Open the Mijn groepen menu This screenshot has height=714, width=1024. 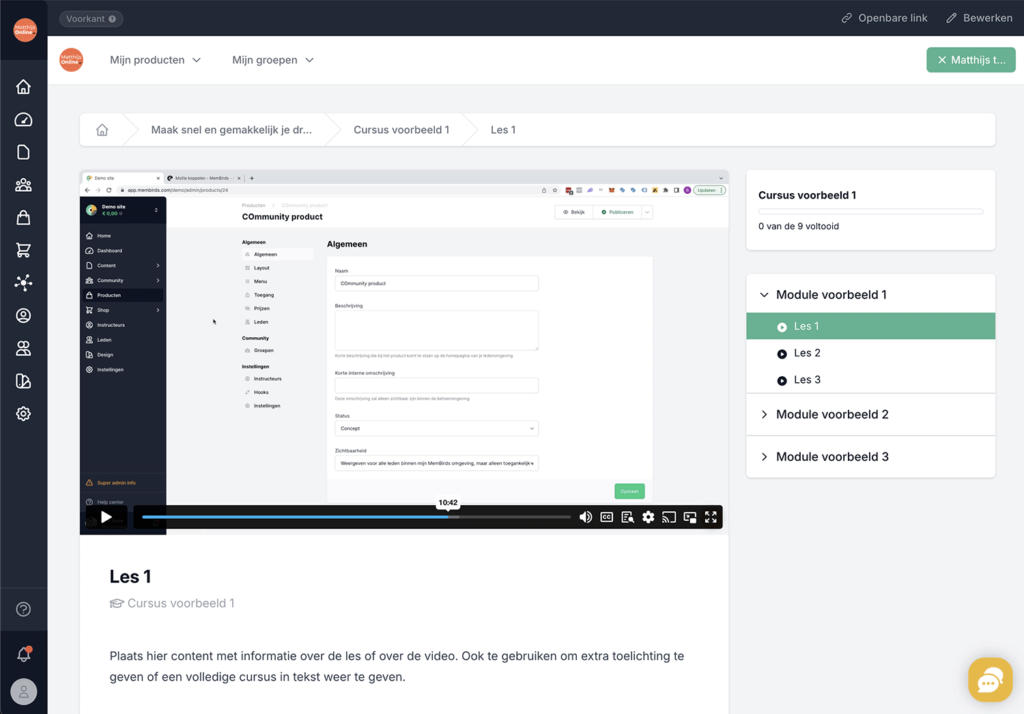coord(273,60)
